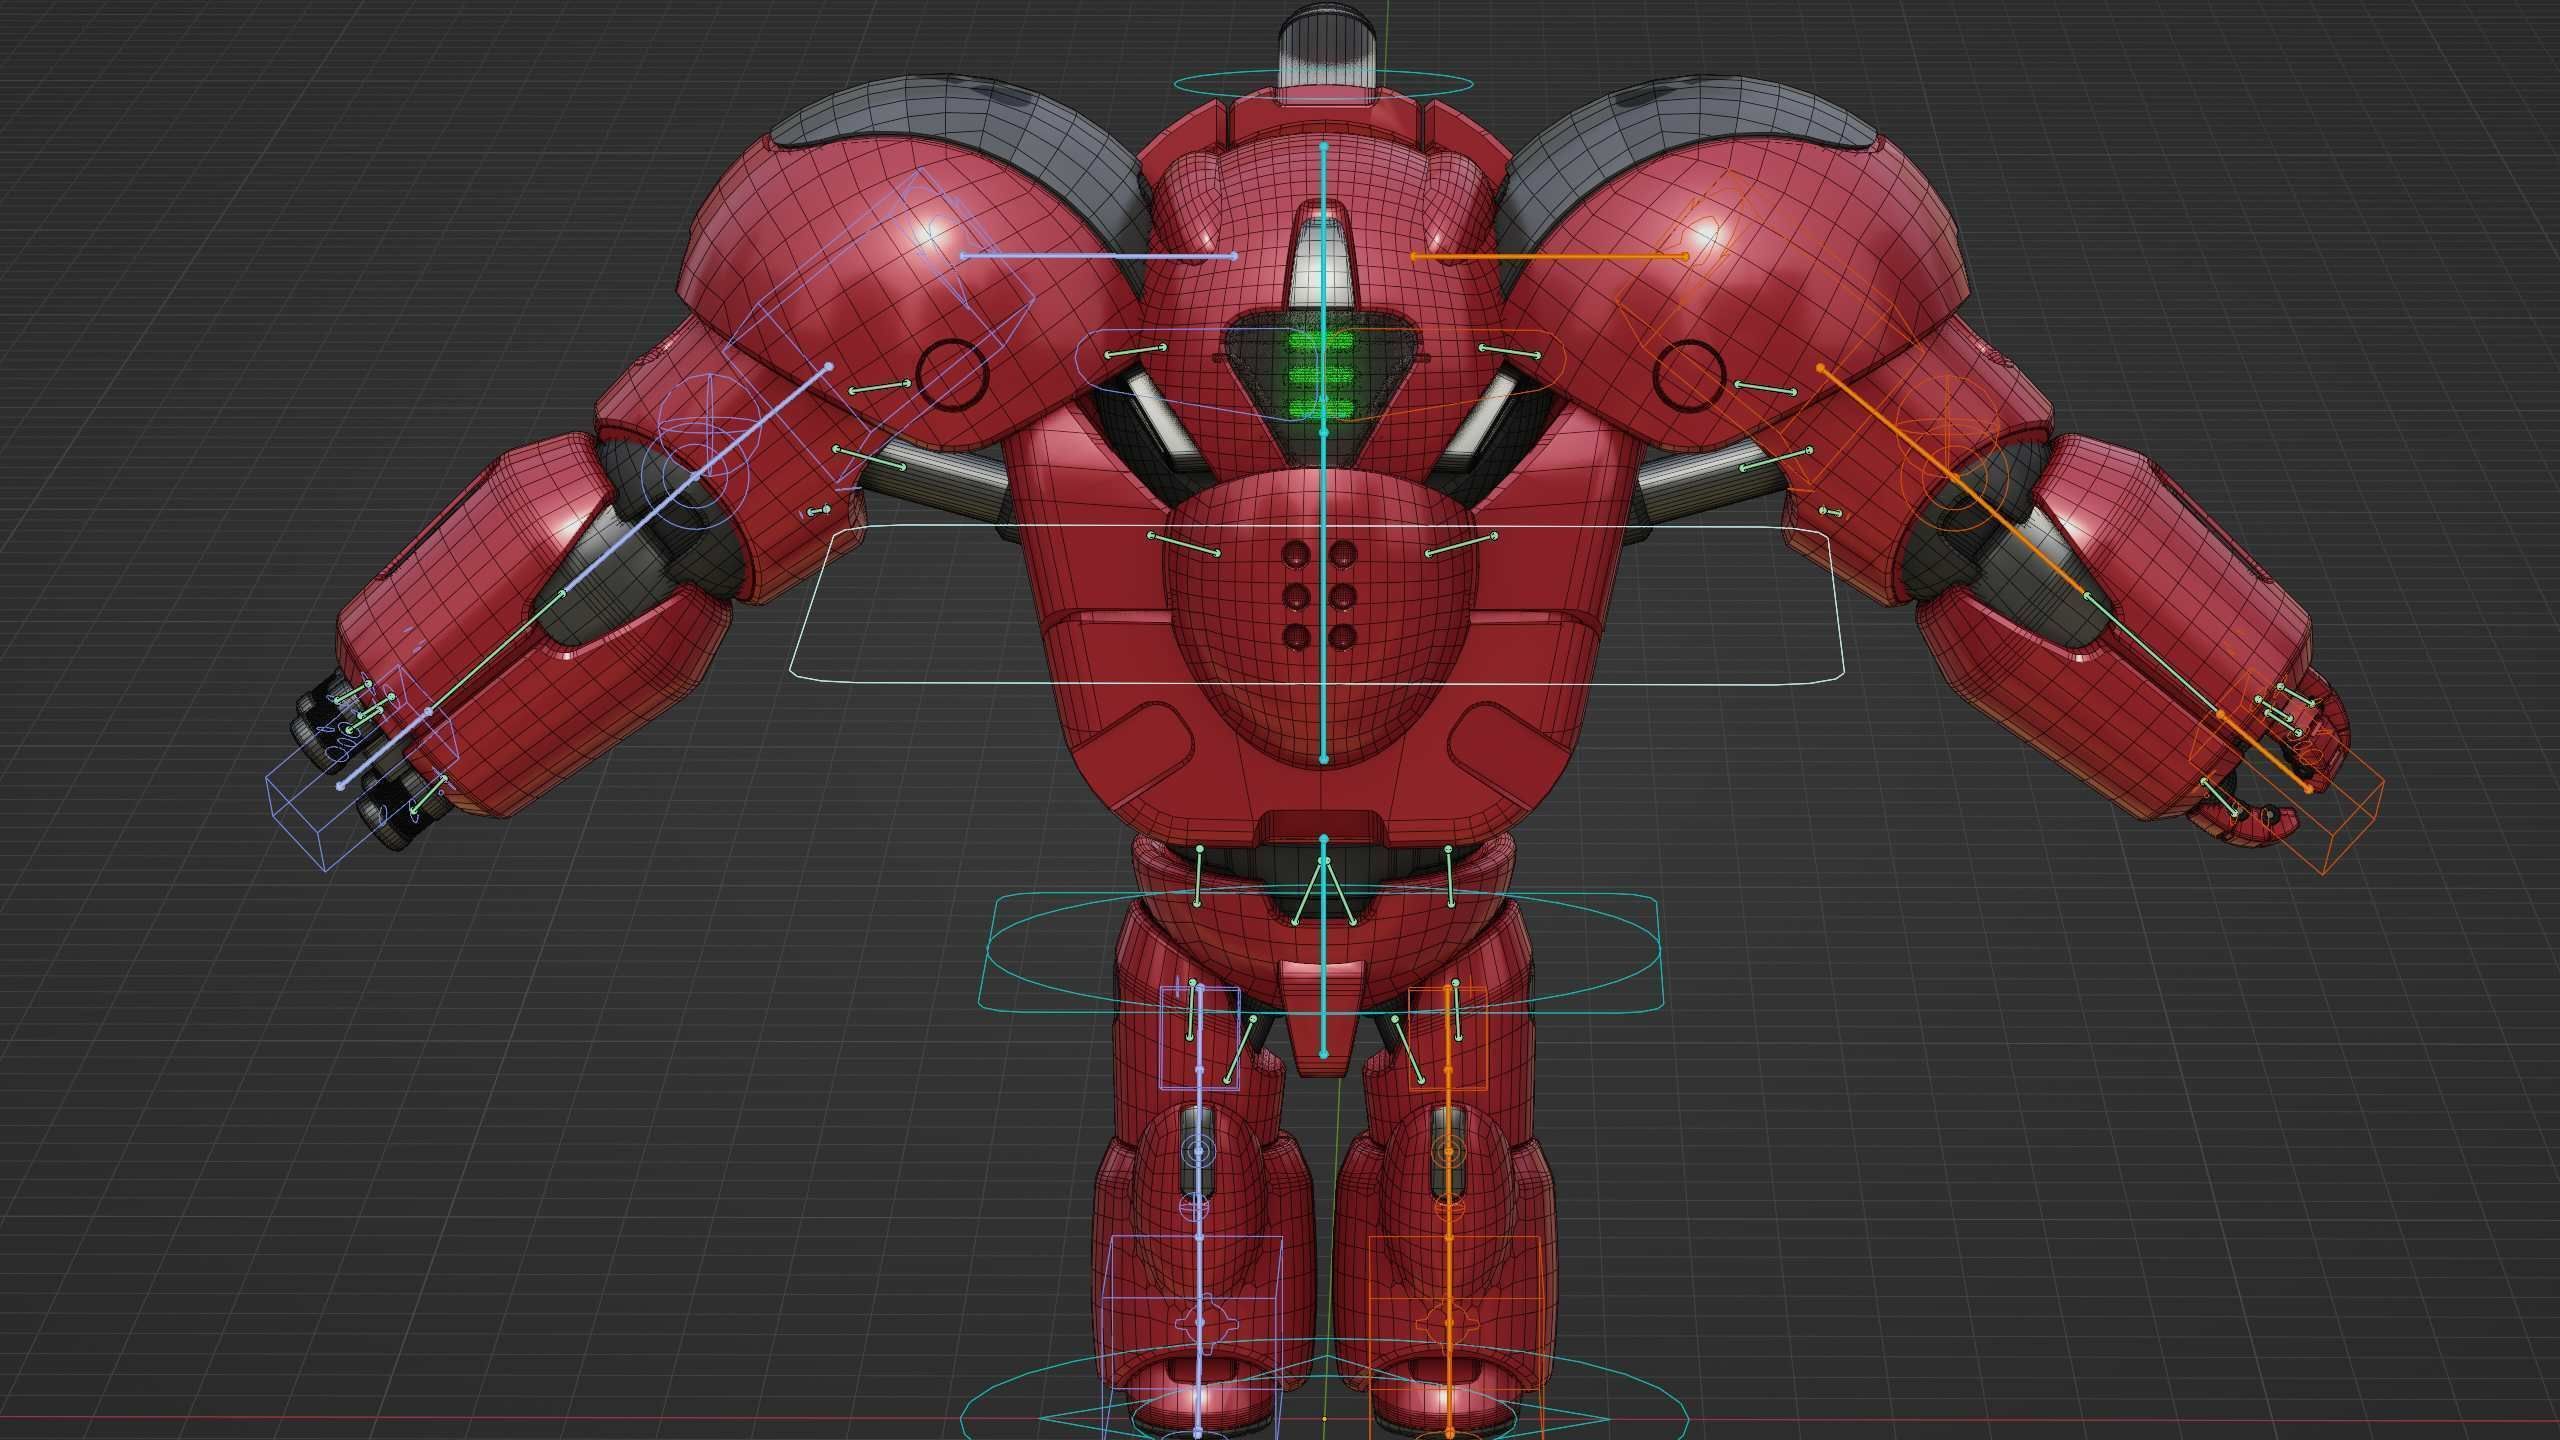Select the white rounded chest control outline

(1316, 605)
